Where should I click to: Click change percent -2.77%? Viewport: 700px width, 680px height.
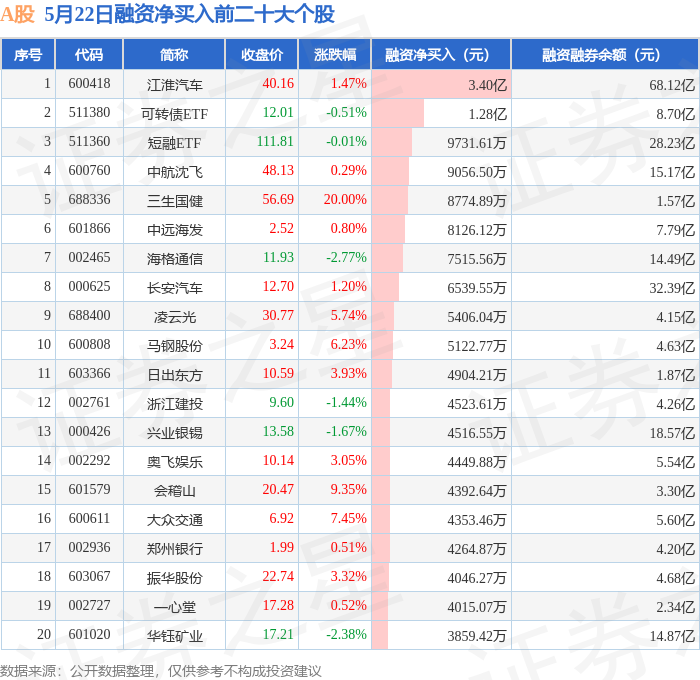(346, 258)
